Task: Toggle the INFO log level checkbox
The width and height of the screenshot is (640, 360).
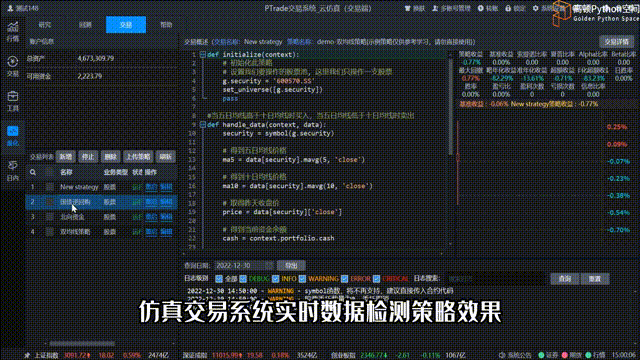Action: (x=276, y=279)
